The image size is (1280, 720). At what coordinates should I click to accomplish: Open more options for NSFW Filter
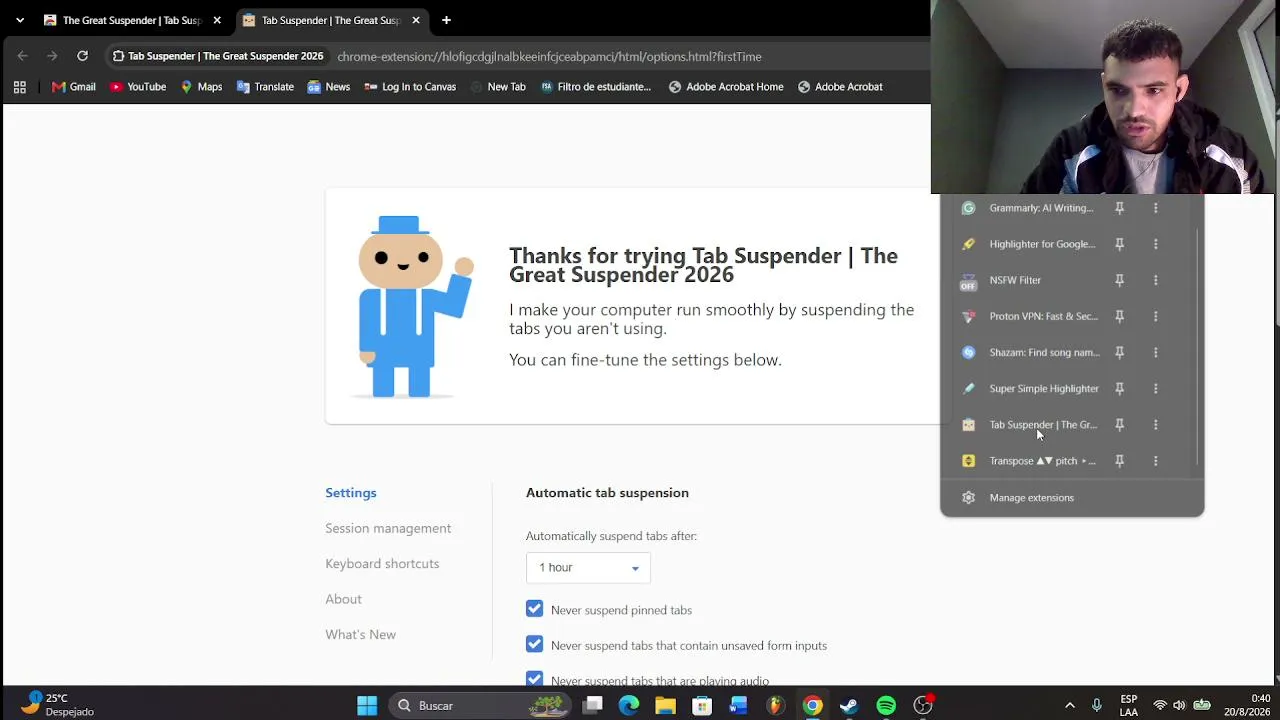[x=1155, y=280]
